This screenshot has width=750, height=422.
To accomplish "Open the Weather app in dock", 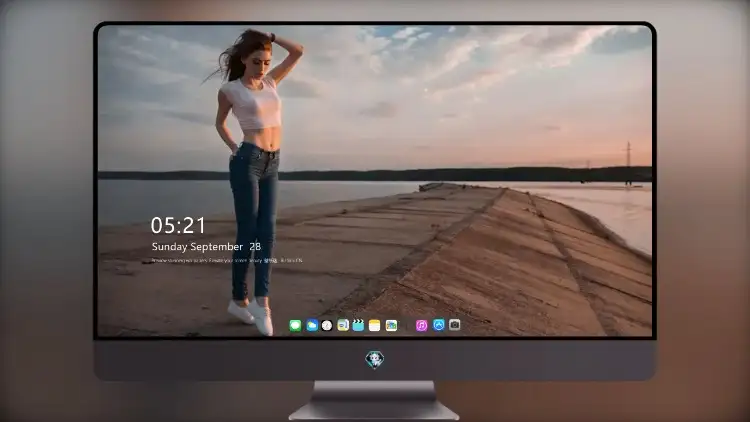I will pyautogui.click(x=312, y=326).
